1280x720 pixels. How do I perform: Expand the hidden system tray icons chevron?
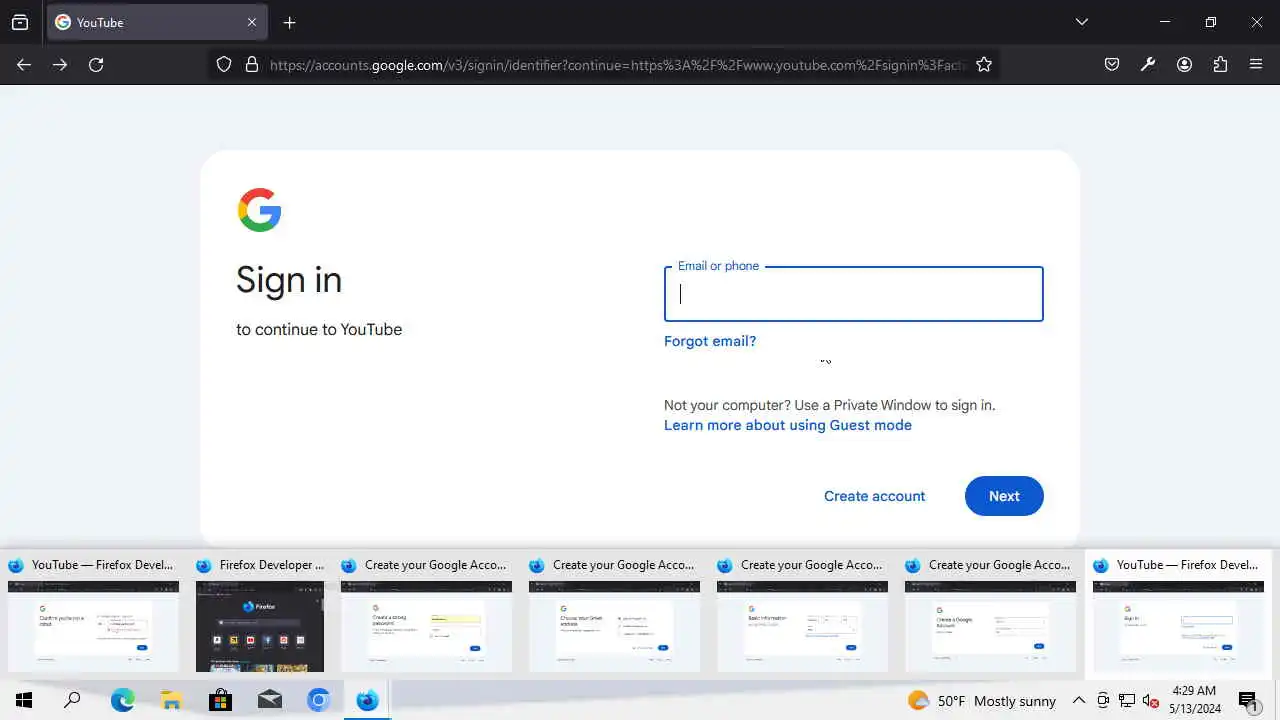(1079, 701)
